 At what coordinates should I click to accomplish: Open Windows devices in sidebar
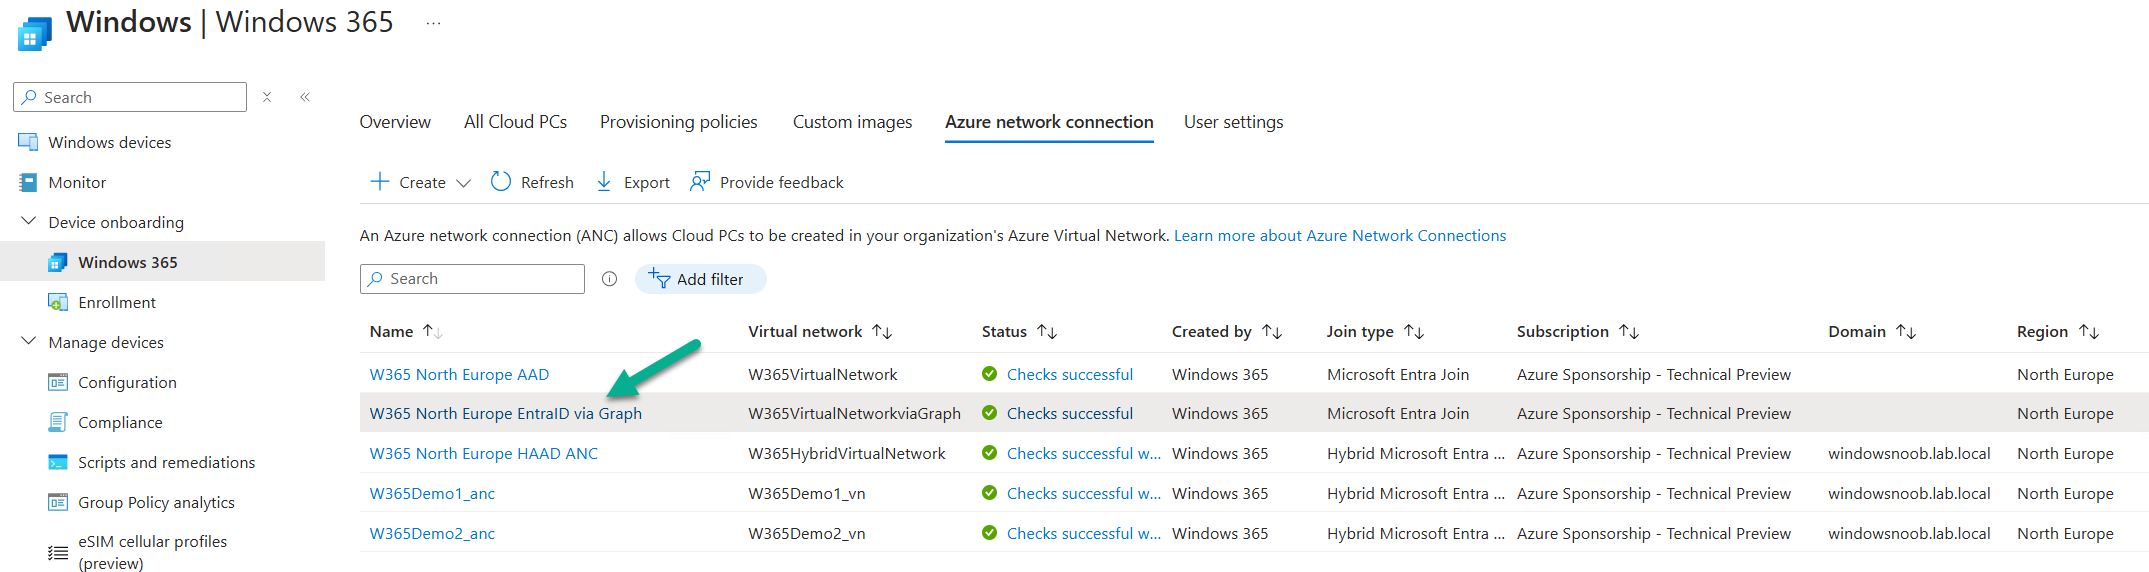110,142
